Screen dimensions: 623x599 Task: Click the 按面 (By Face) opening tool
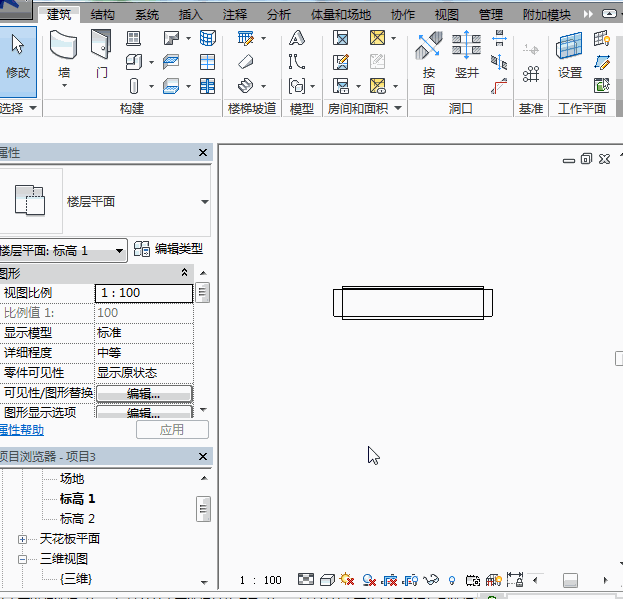[429, 58]
